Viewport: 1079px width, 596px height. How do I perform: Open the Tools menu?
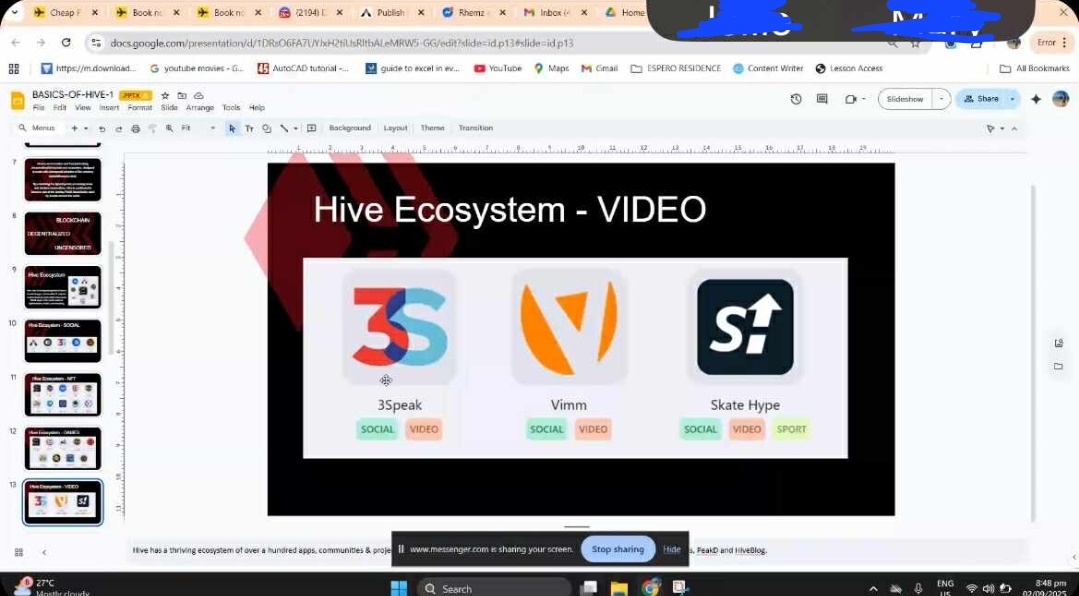(231, 108)
